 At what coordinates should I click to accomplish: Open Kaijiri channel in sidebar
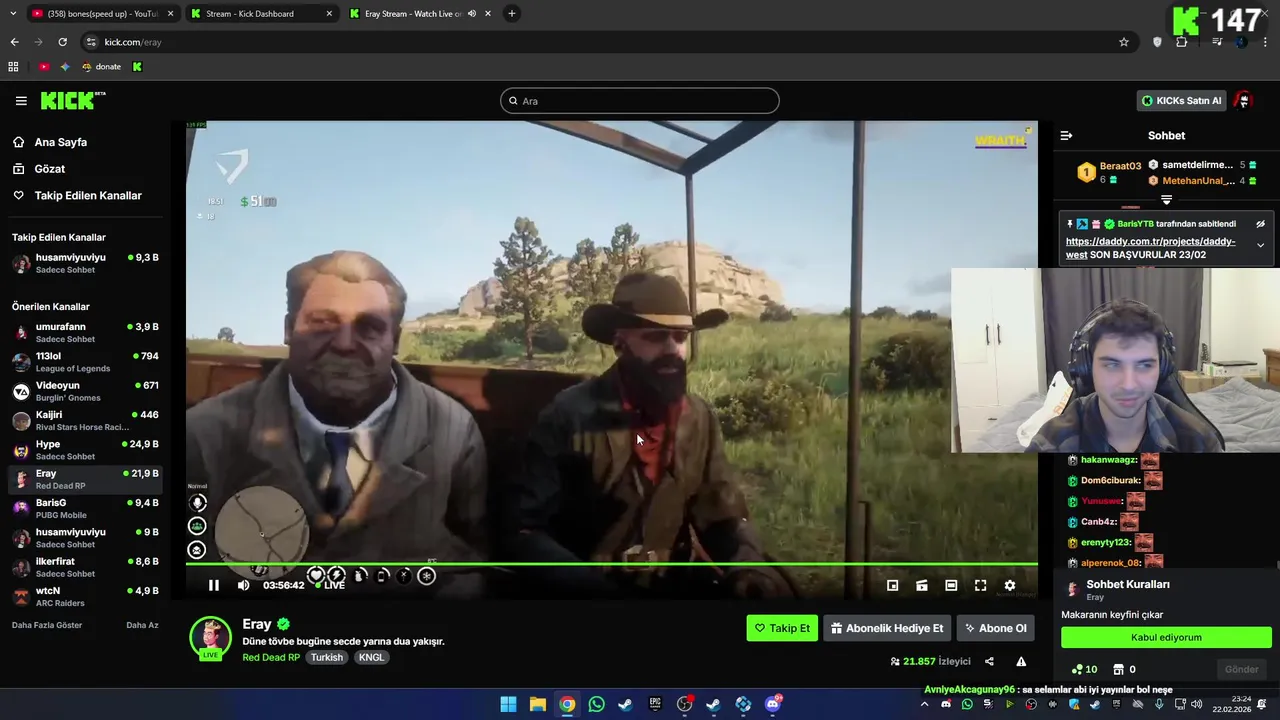(x=85, y=421)
